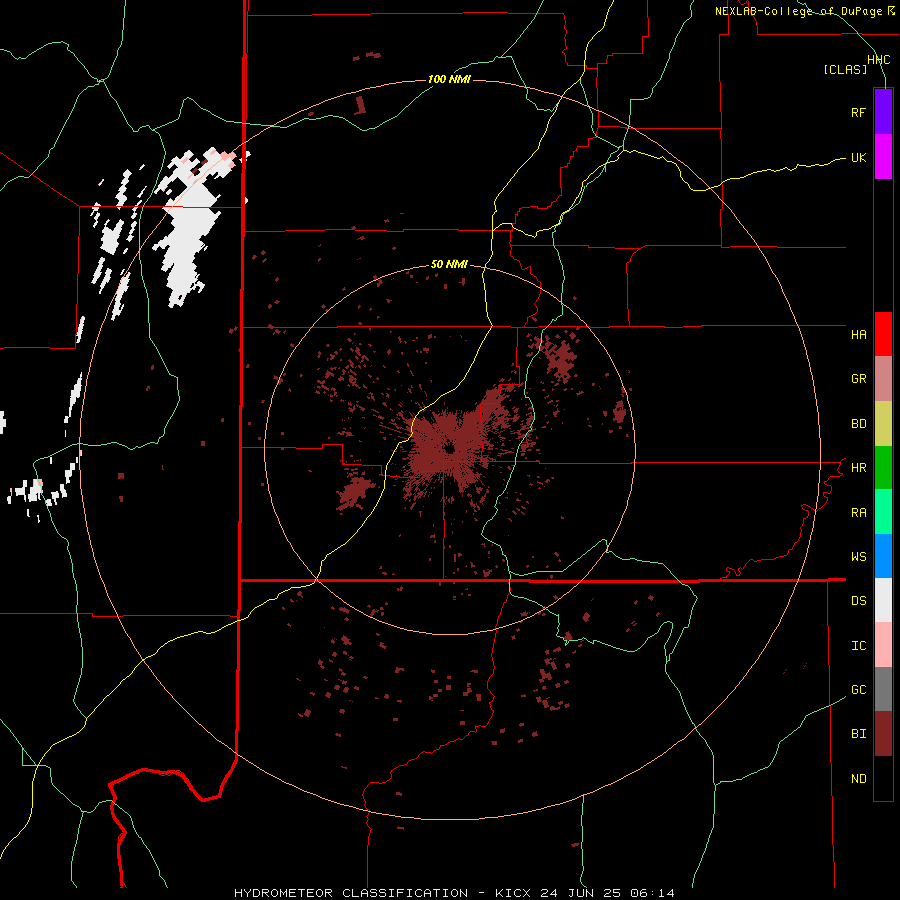The image size is (900, 900).
Task: Choose the gray GC legend swatch
Action: coord(883,689)
